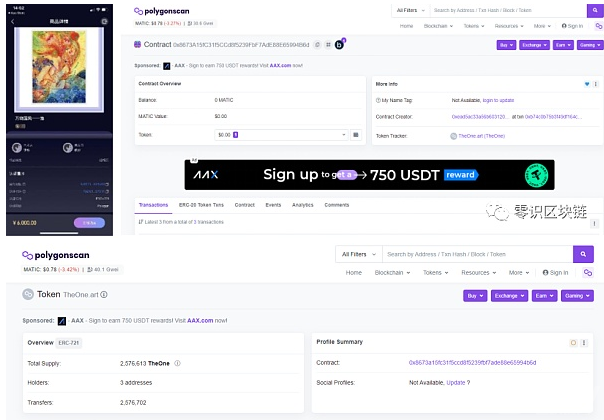Open Blockscan chat 'b' icon
Image resolution: width=604 pixels, height=420 pixels.
[x=339, y=44]
